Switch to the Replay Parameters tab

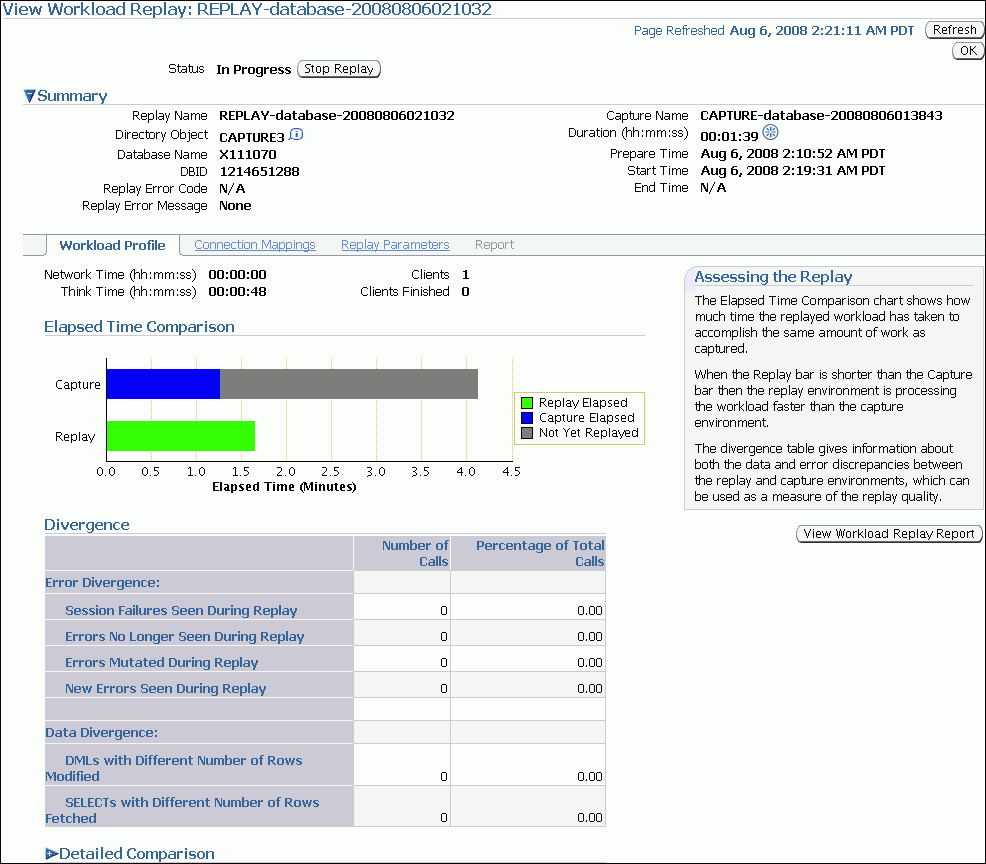(395, 245)
